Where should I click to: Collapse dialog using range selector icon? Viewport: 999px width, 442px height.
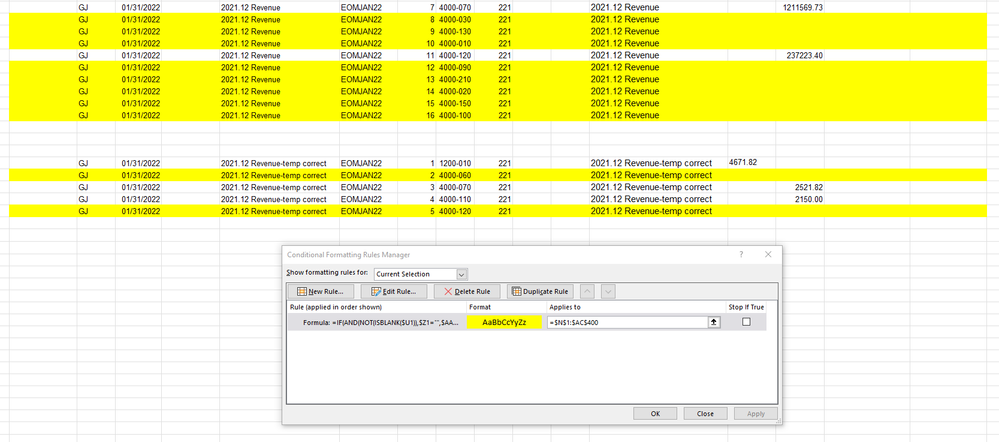(x=714, y=323)
